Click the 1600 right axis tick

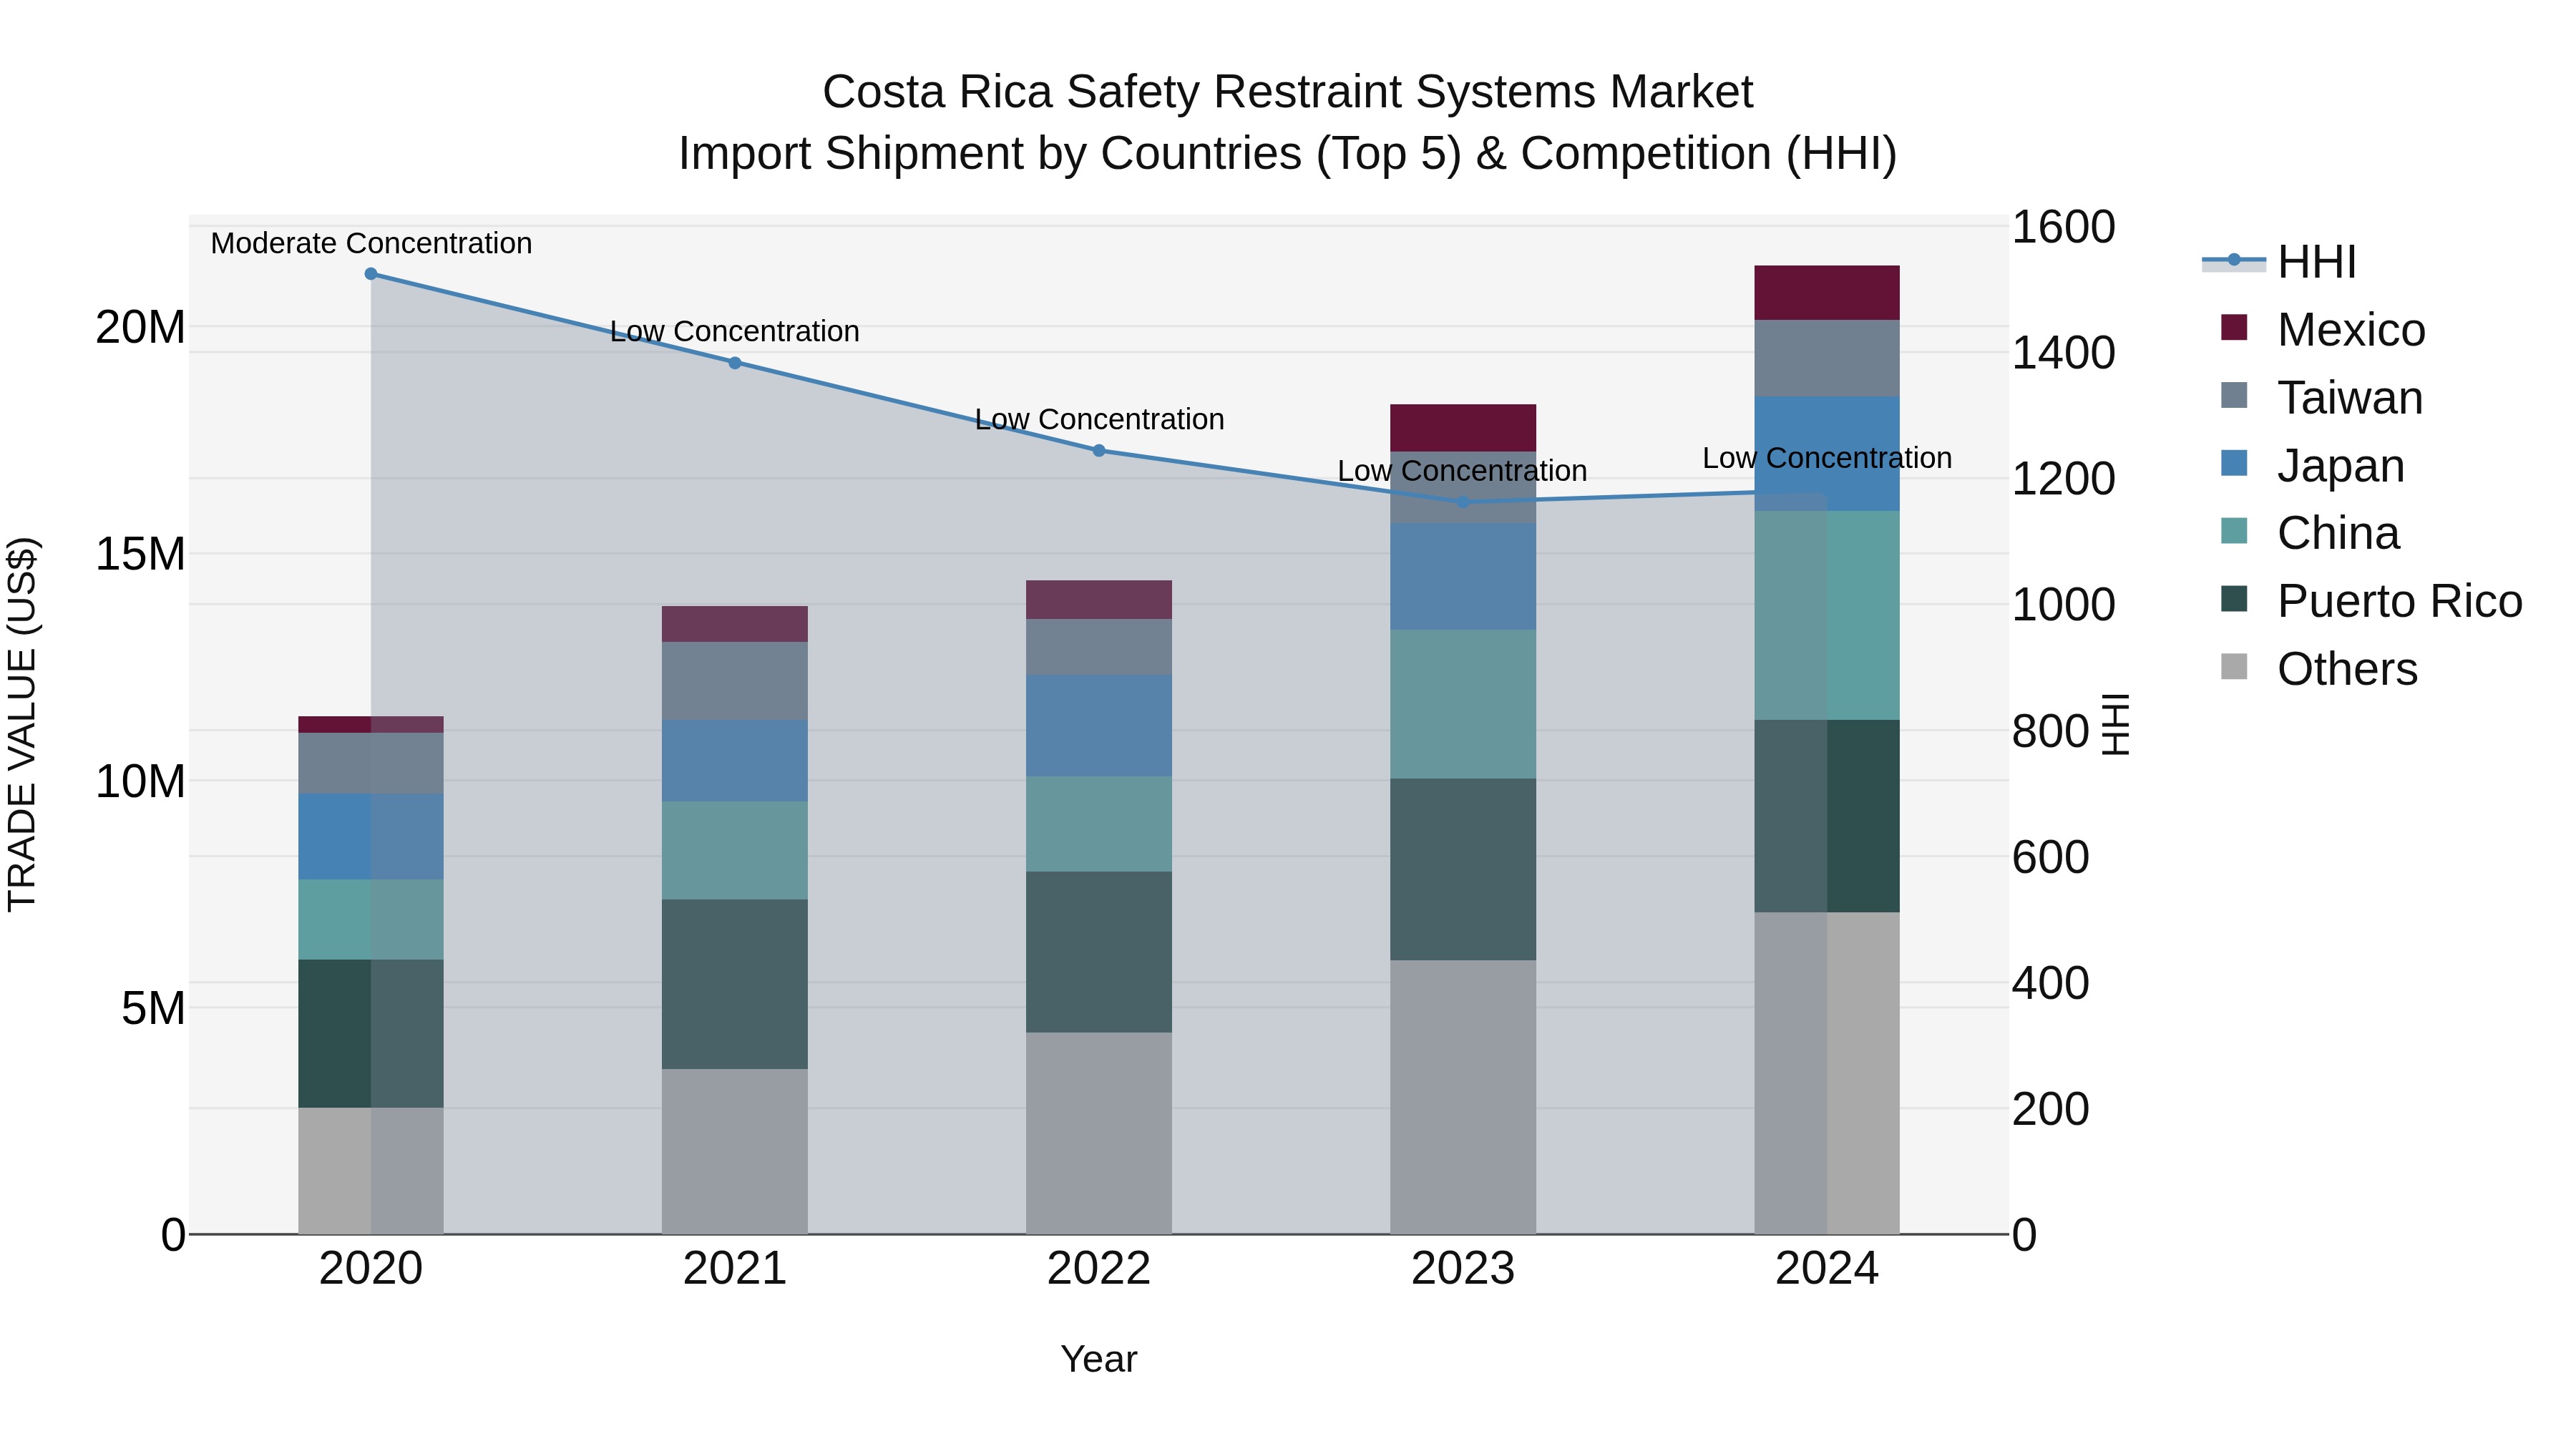(2063, 227)
